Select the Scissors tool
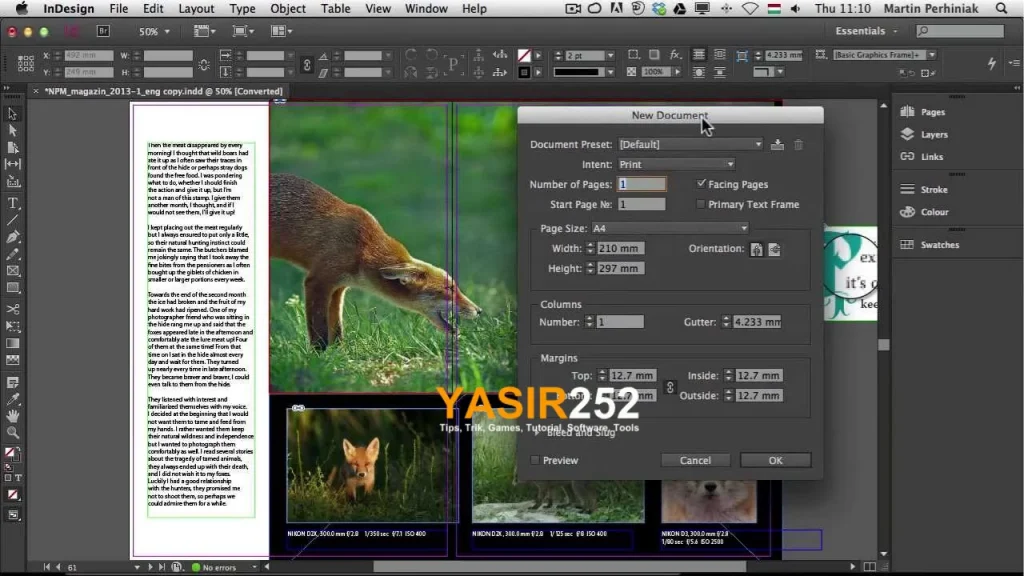 coord(12,309)
